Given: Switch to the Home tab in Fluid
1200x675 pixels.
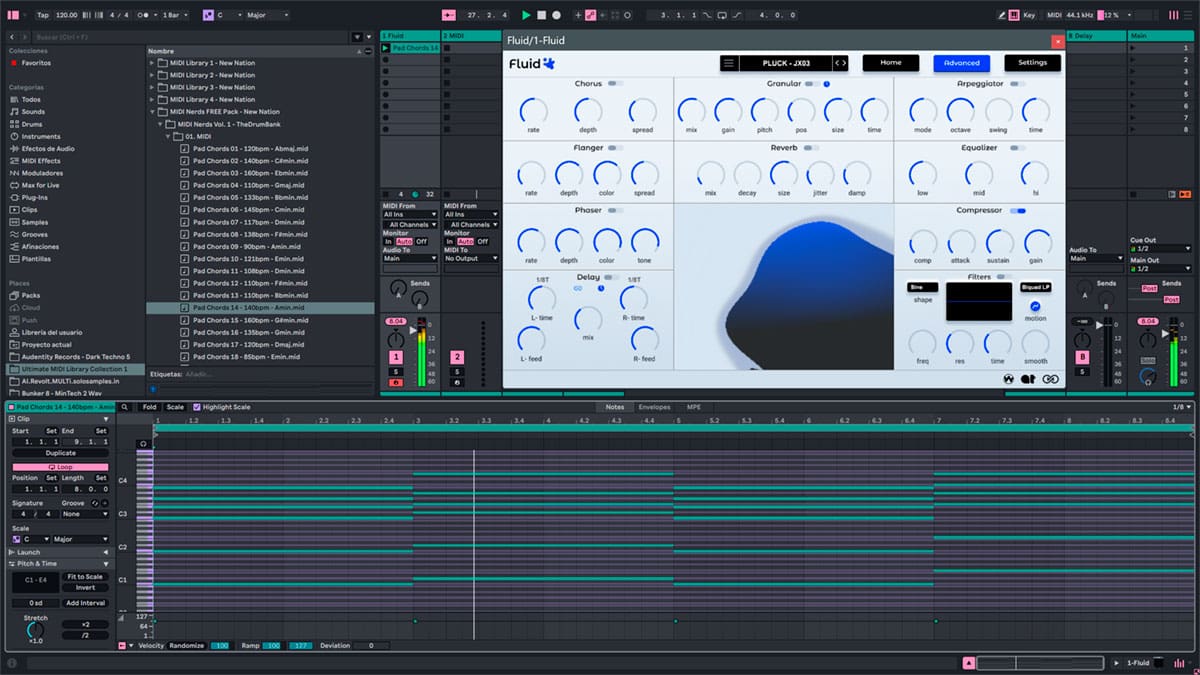Looking at the screenshot, I should click(890, 63).
